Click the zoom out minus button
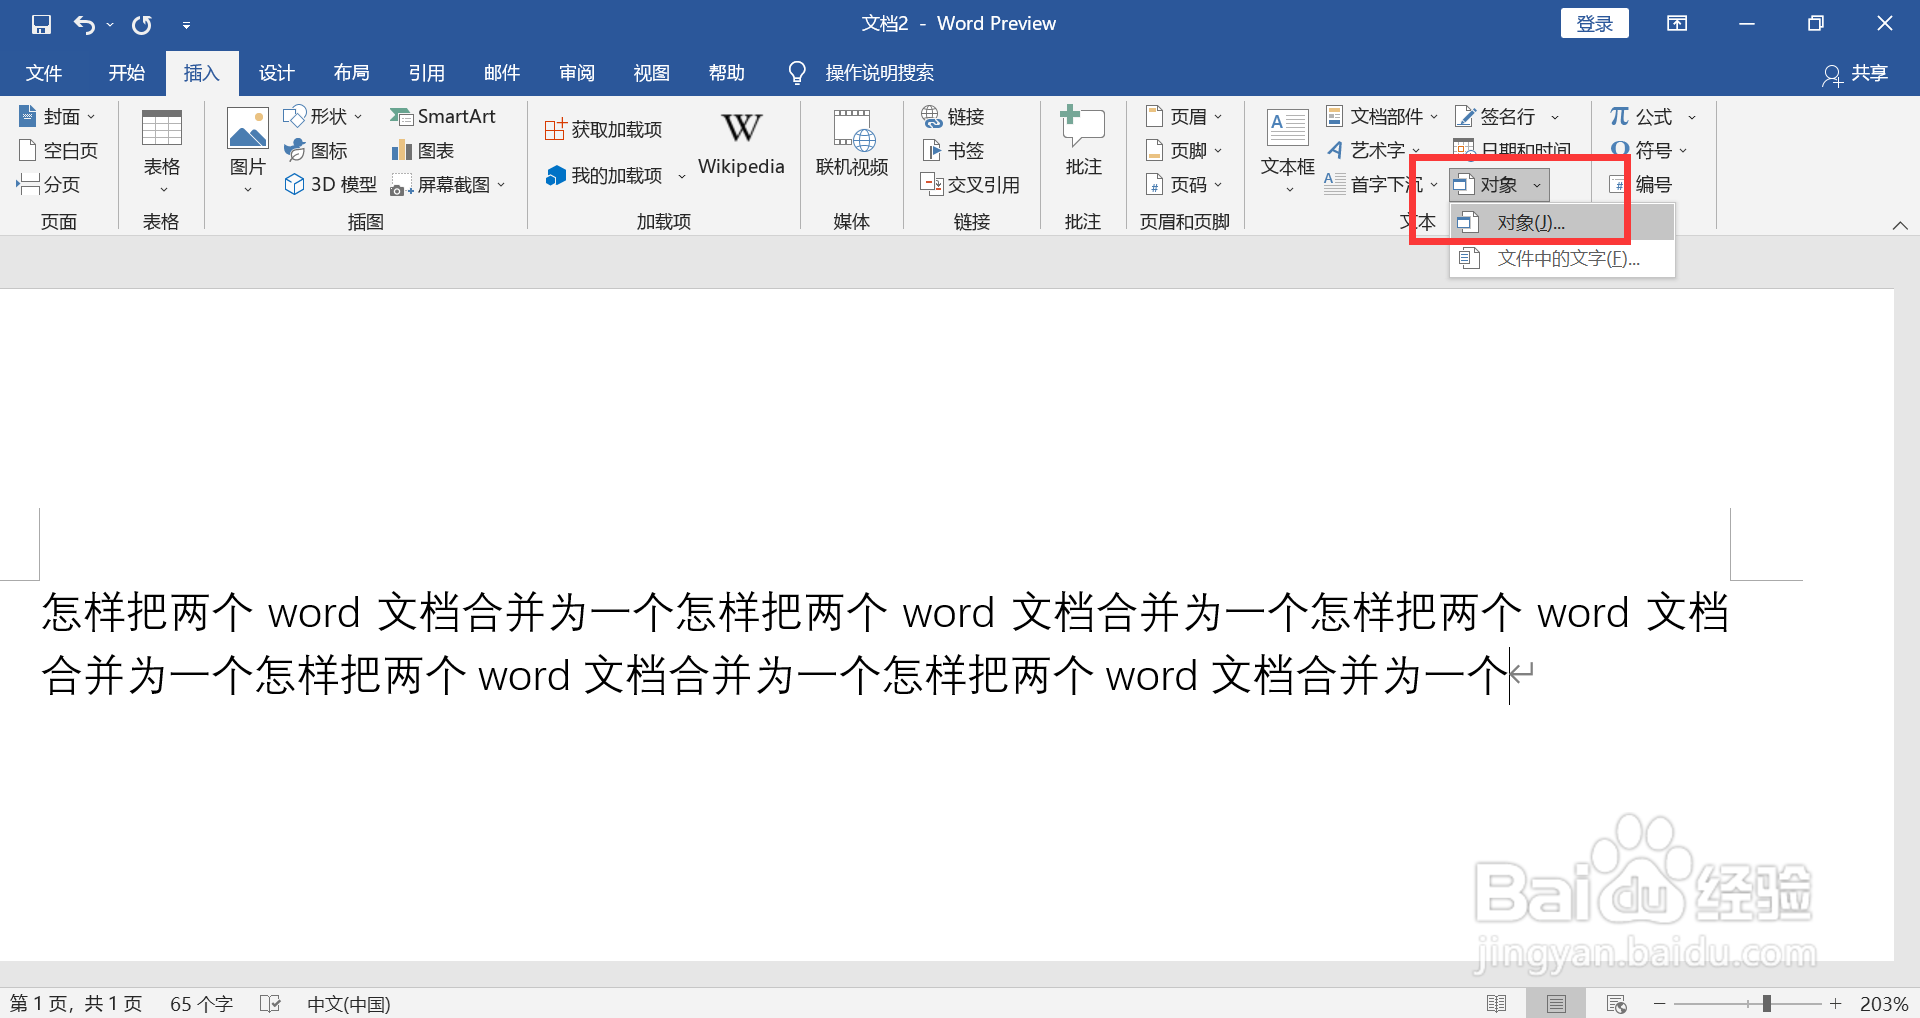Screen dimensions: 1920x1018 1660,1003
